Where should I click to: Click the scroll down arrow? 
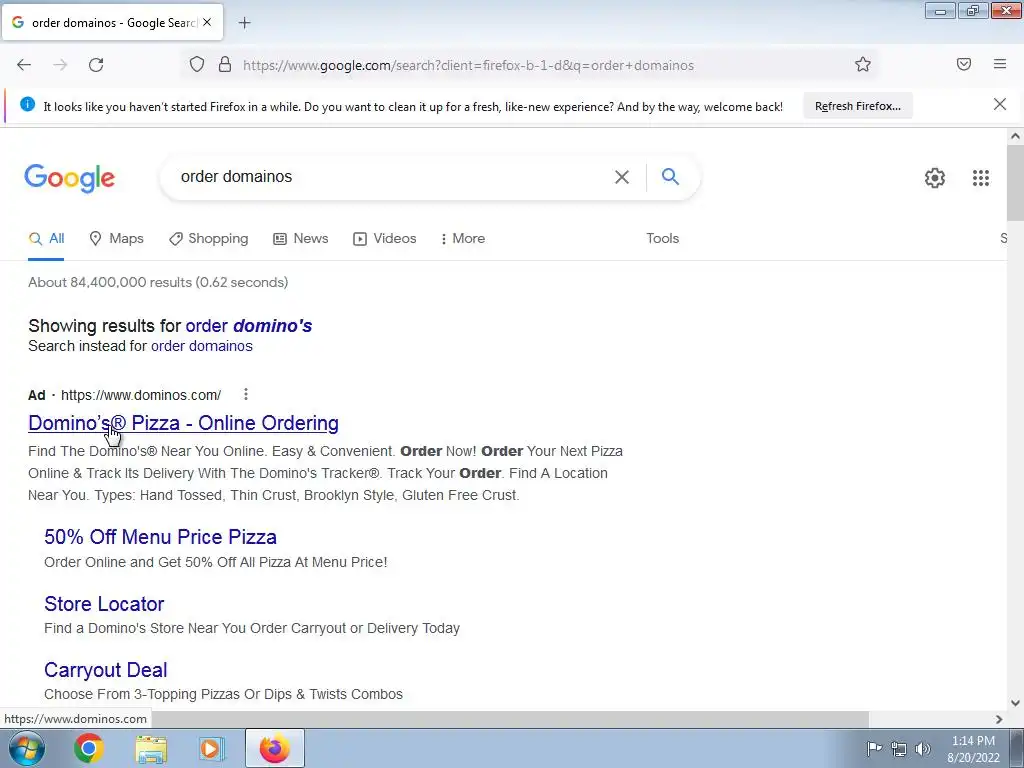1015,703
